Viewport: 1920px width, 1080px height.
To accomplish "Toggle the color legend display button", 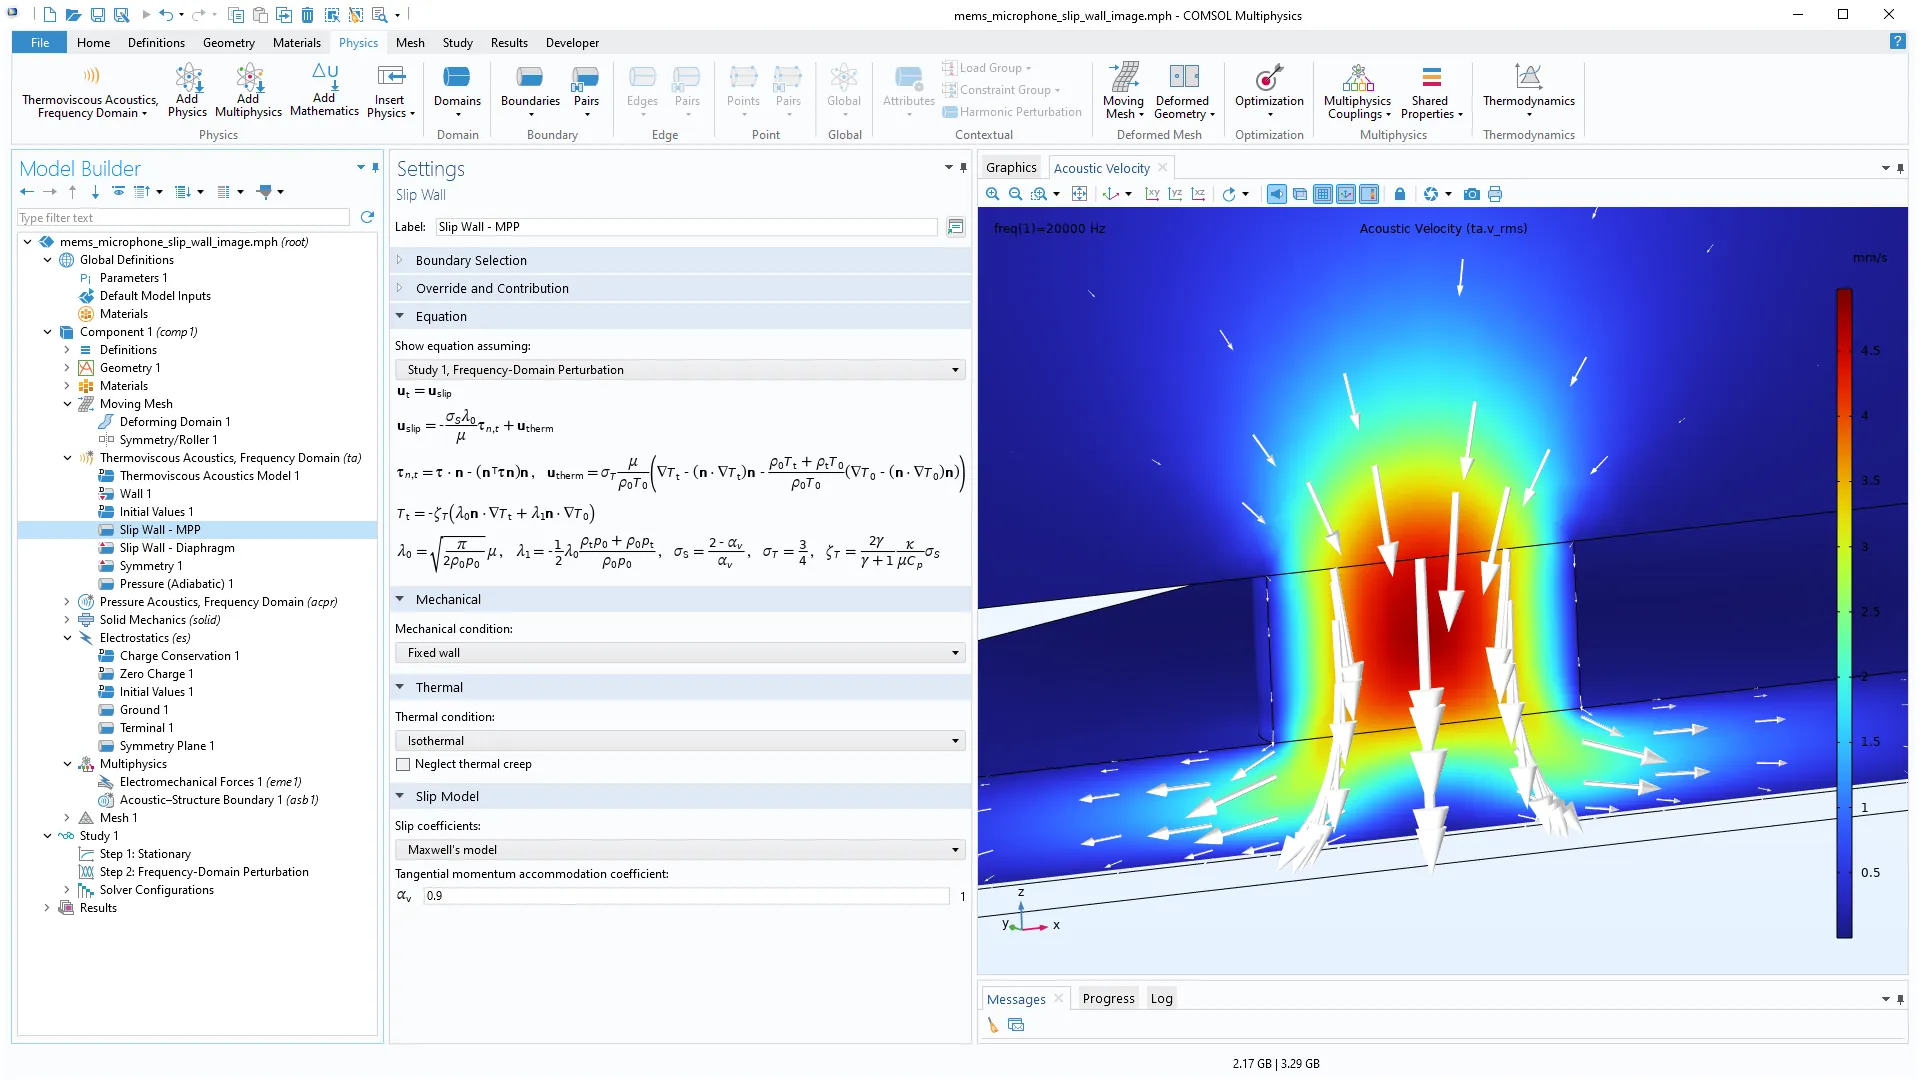I will tap(1369, 194).
